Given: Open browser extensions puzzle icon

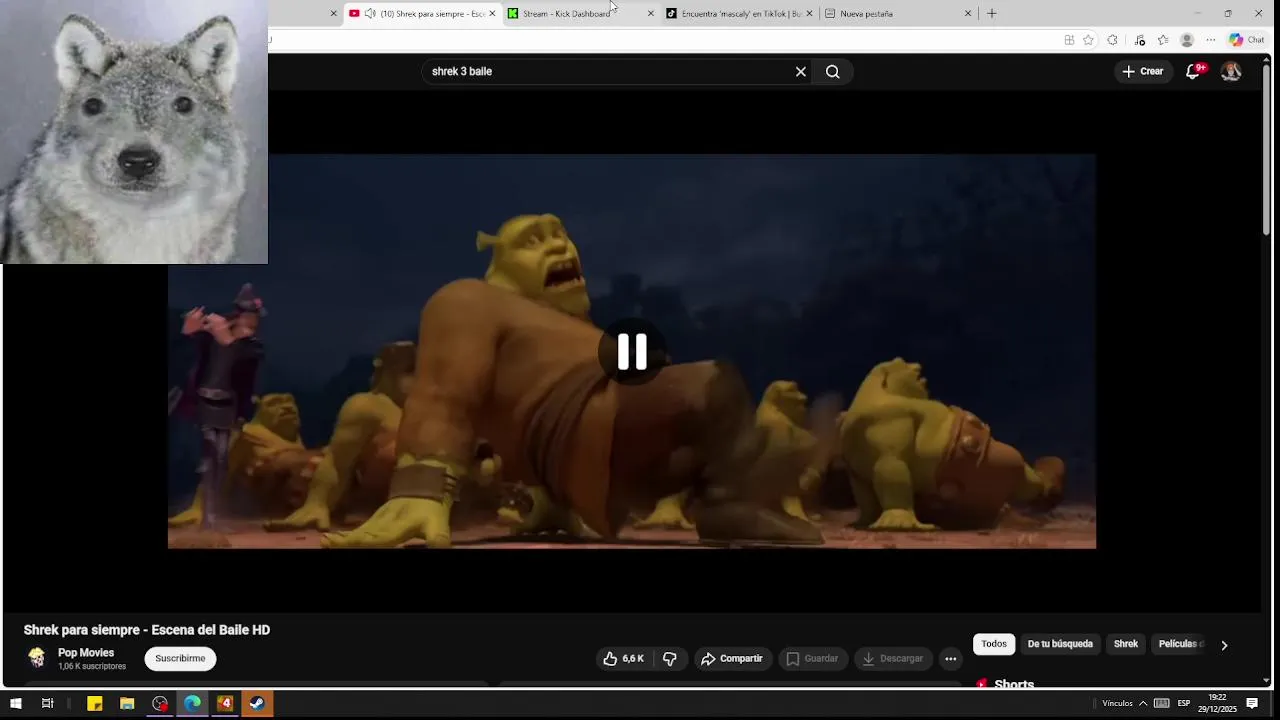Looking at the screenshot, I should click(x=1112, y=40).
